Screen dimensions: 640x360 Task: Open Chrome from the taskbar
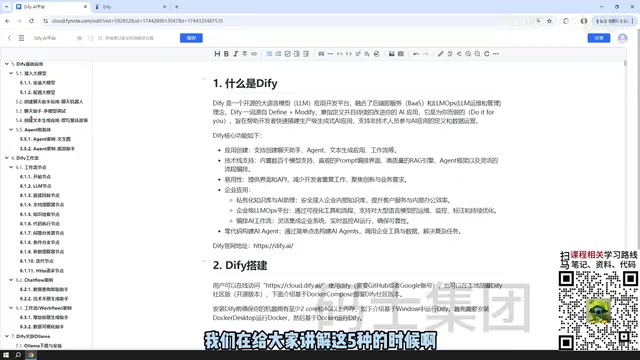(31, 355)
